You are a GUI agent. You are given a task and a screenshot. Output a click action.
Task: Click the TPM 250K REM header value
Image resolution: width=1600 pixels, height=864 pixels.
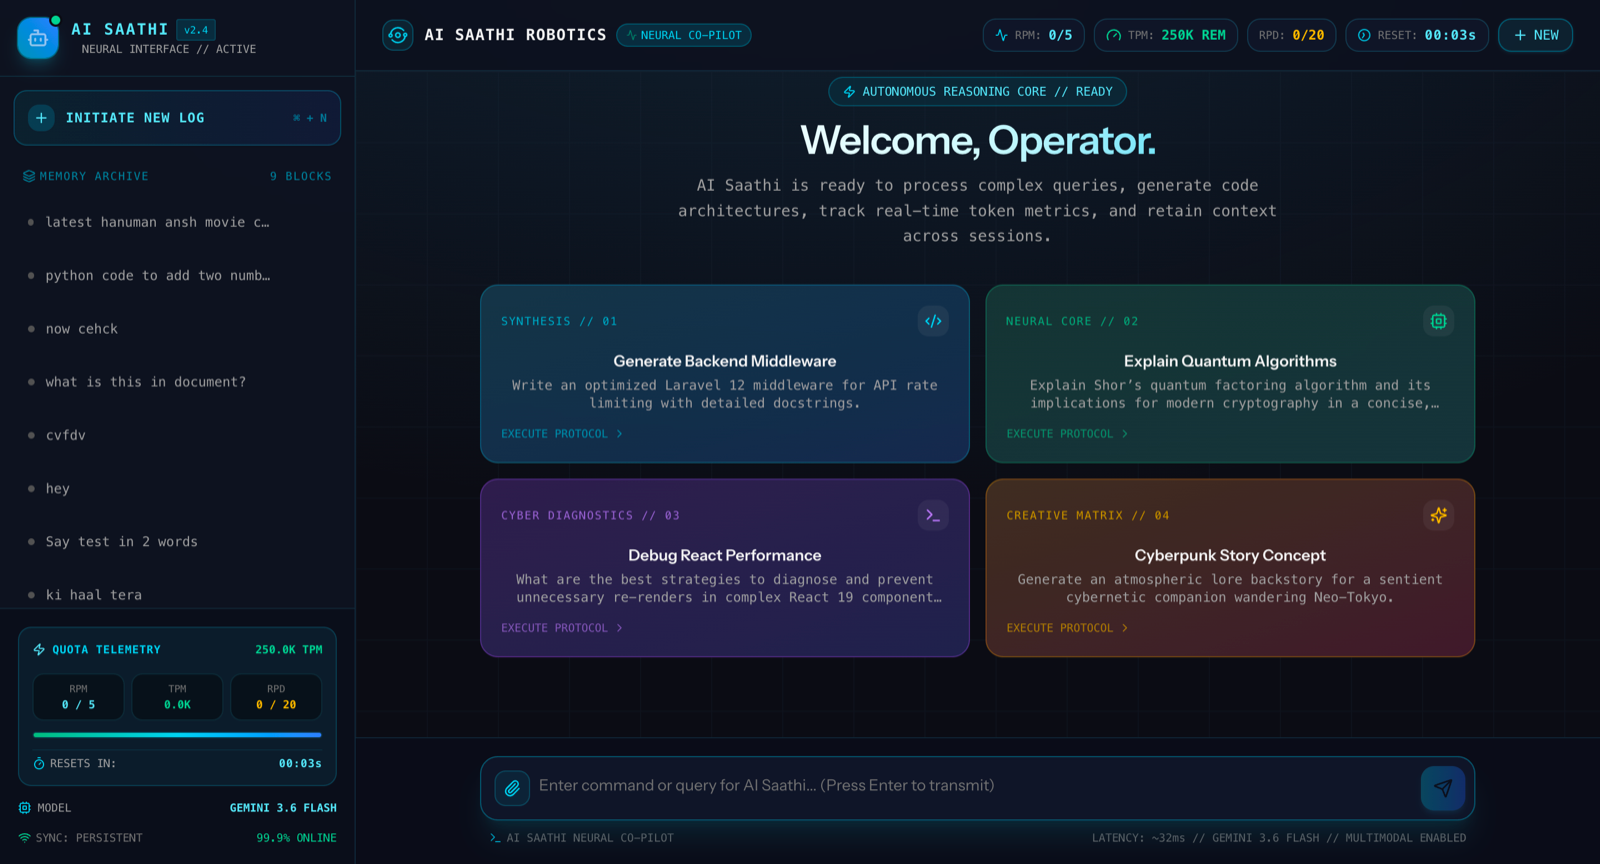pos(1193,35)
